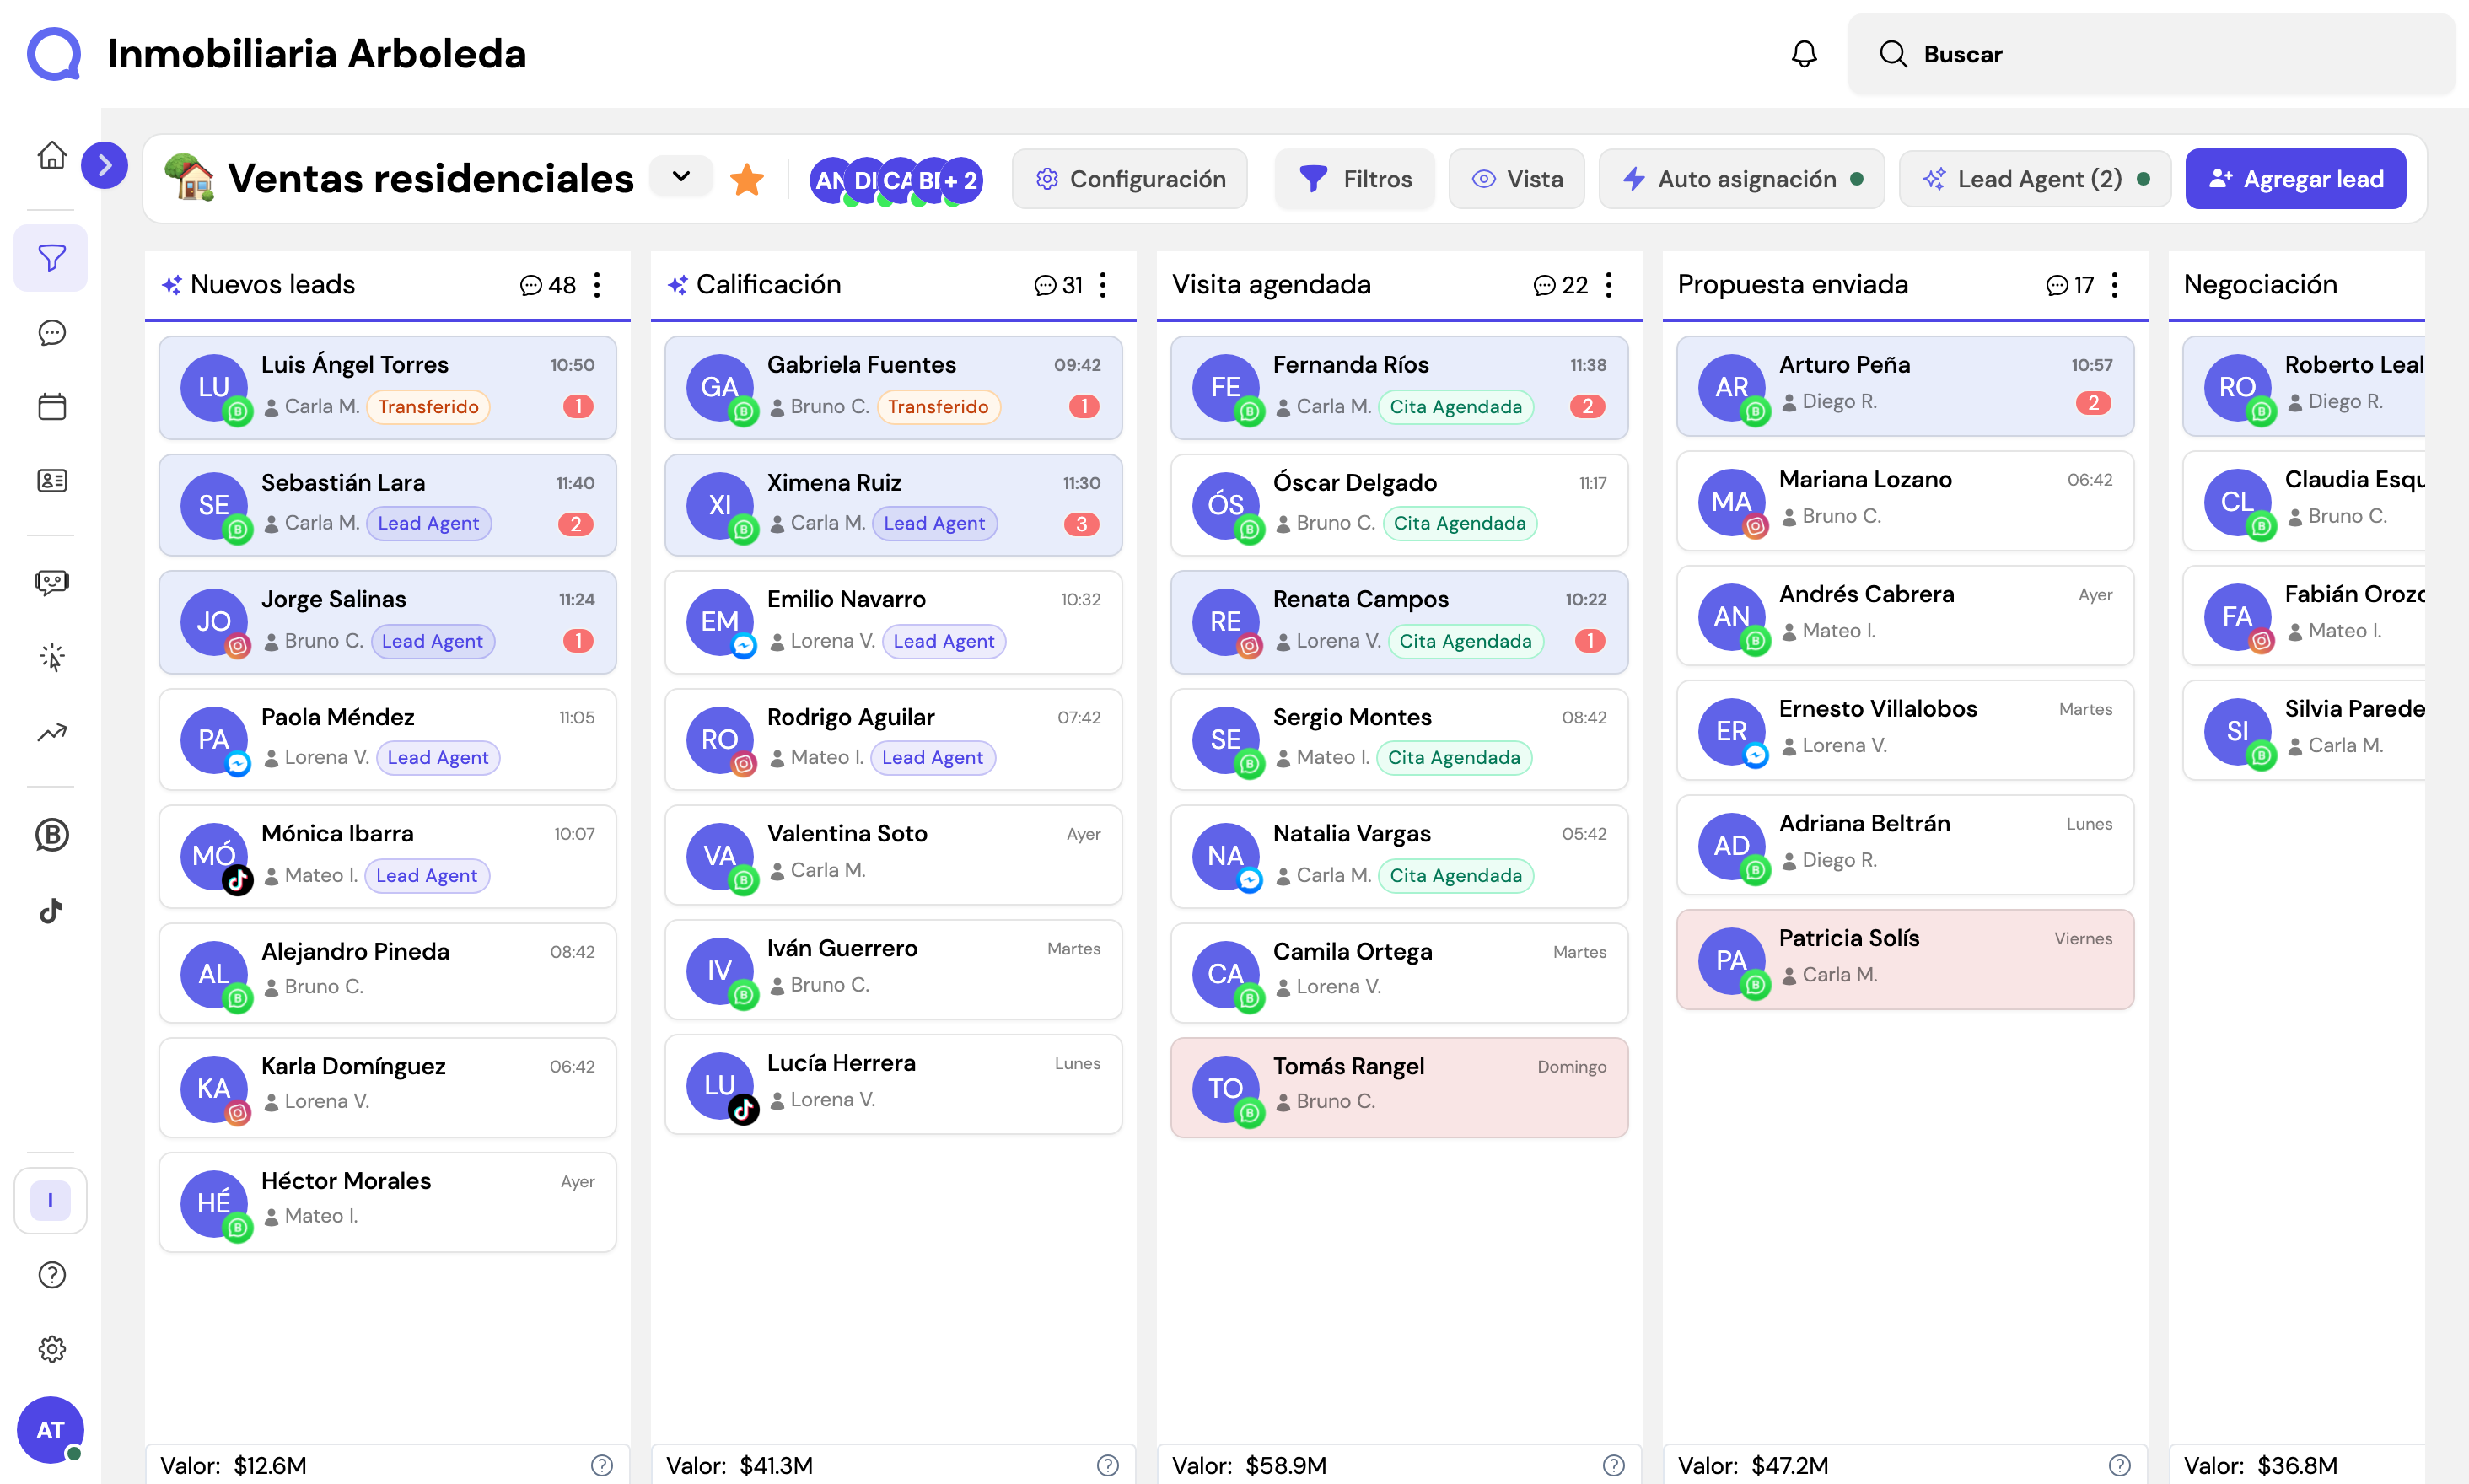Screen dimensions: 2469x1484
Task: Click Agregar lead button
Action: [2295, 179]
